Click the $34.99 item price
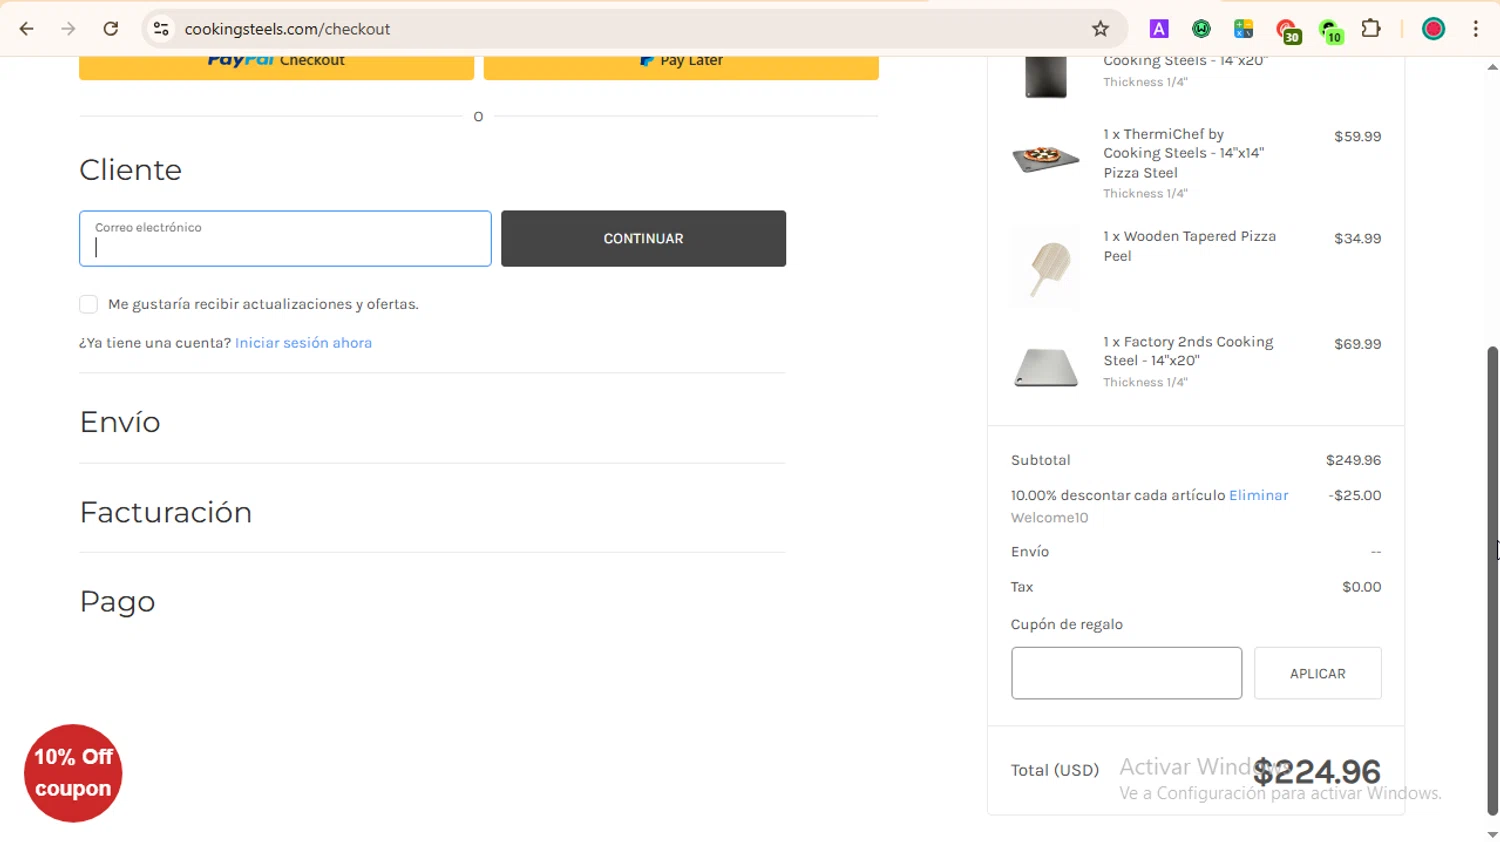1500x842 pixels. pyautogui.click(x=1357, y=238)
